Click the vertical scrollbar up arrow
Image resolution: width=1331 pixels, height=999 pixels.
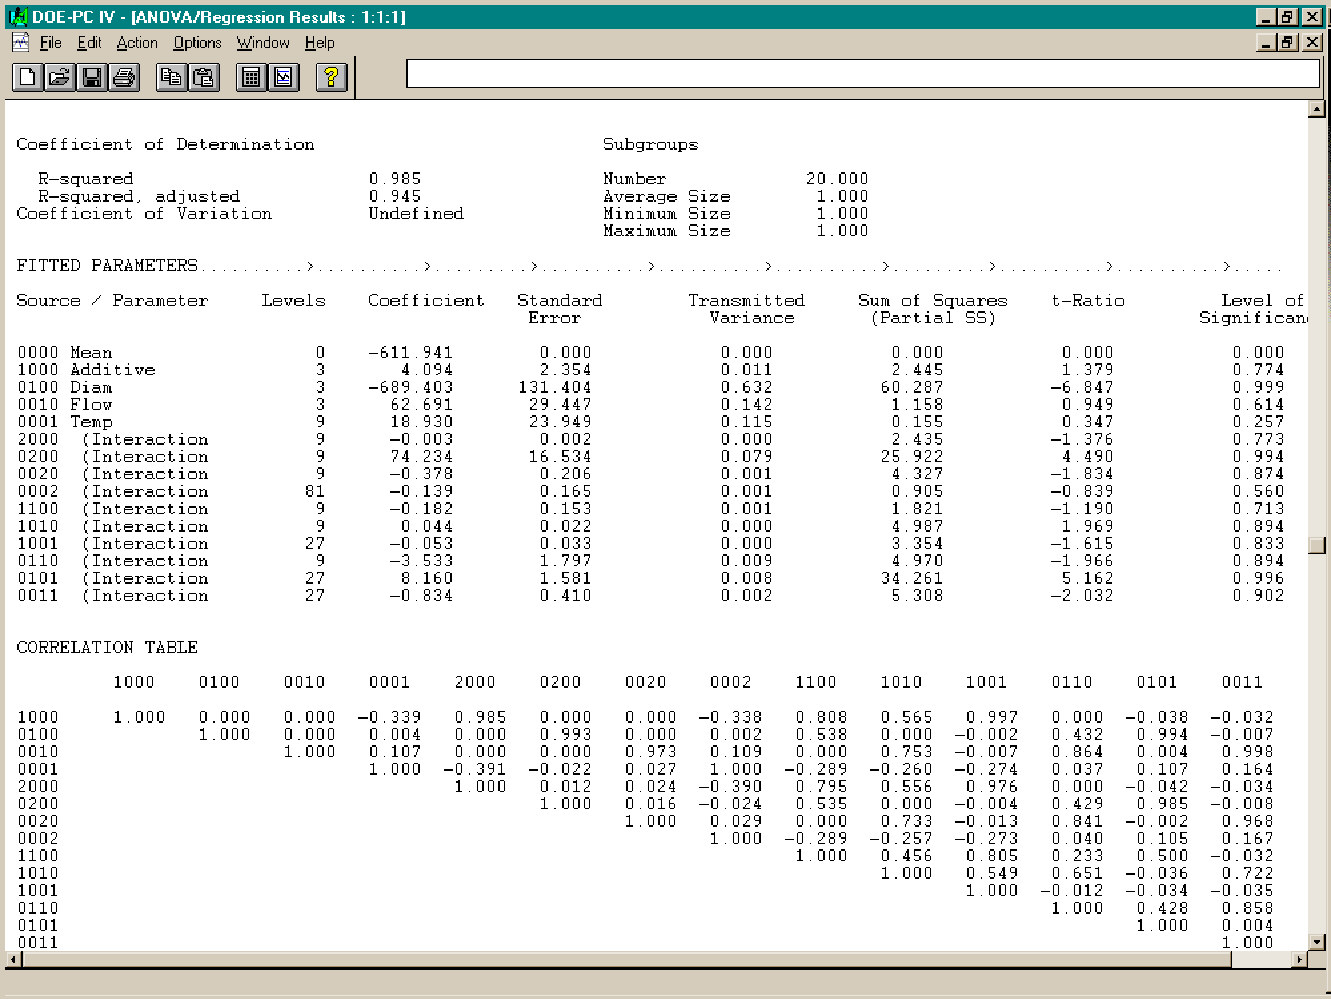click(x=1317, y=109)
